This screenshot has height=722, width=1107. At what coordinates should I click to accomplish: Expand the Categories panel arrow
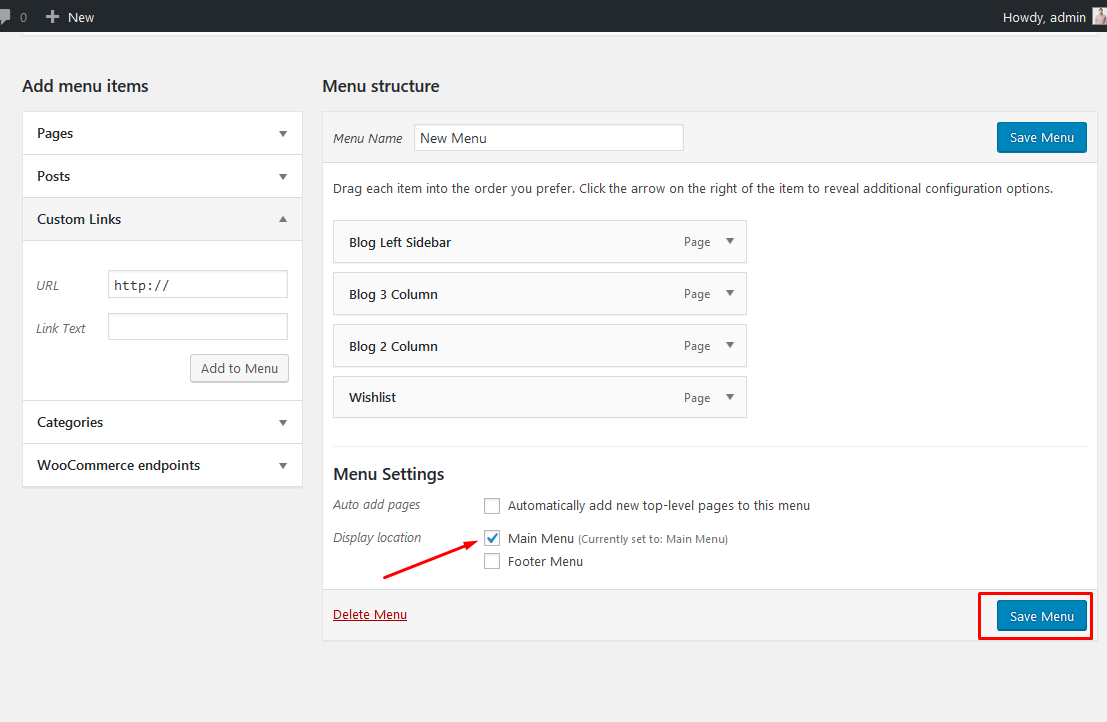pyautogui.click(x=283, y=423)
